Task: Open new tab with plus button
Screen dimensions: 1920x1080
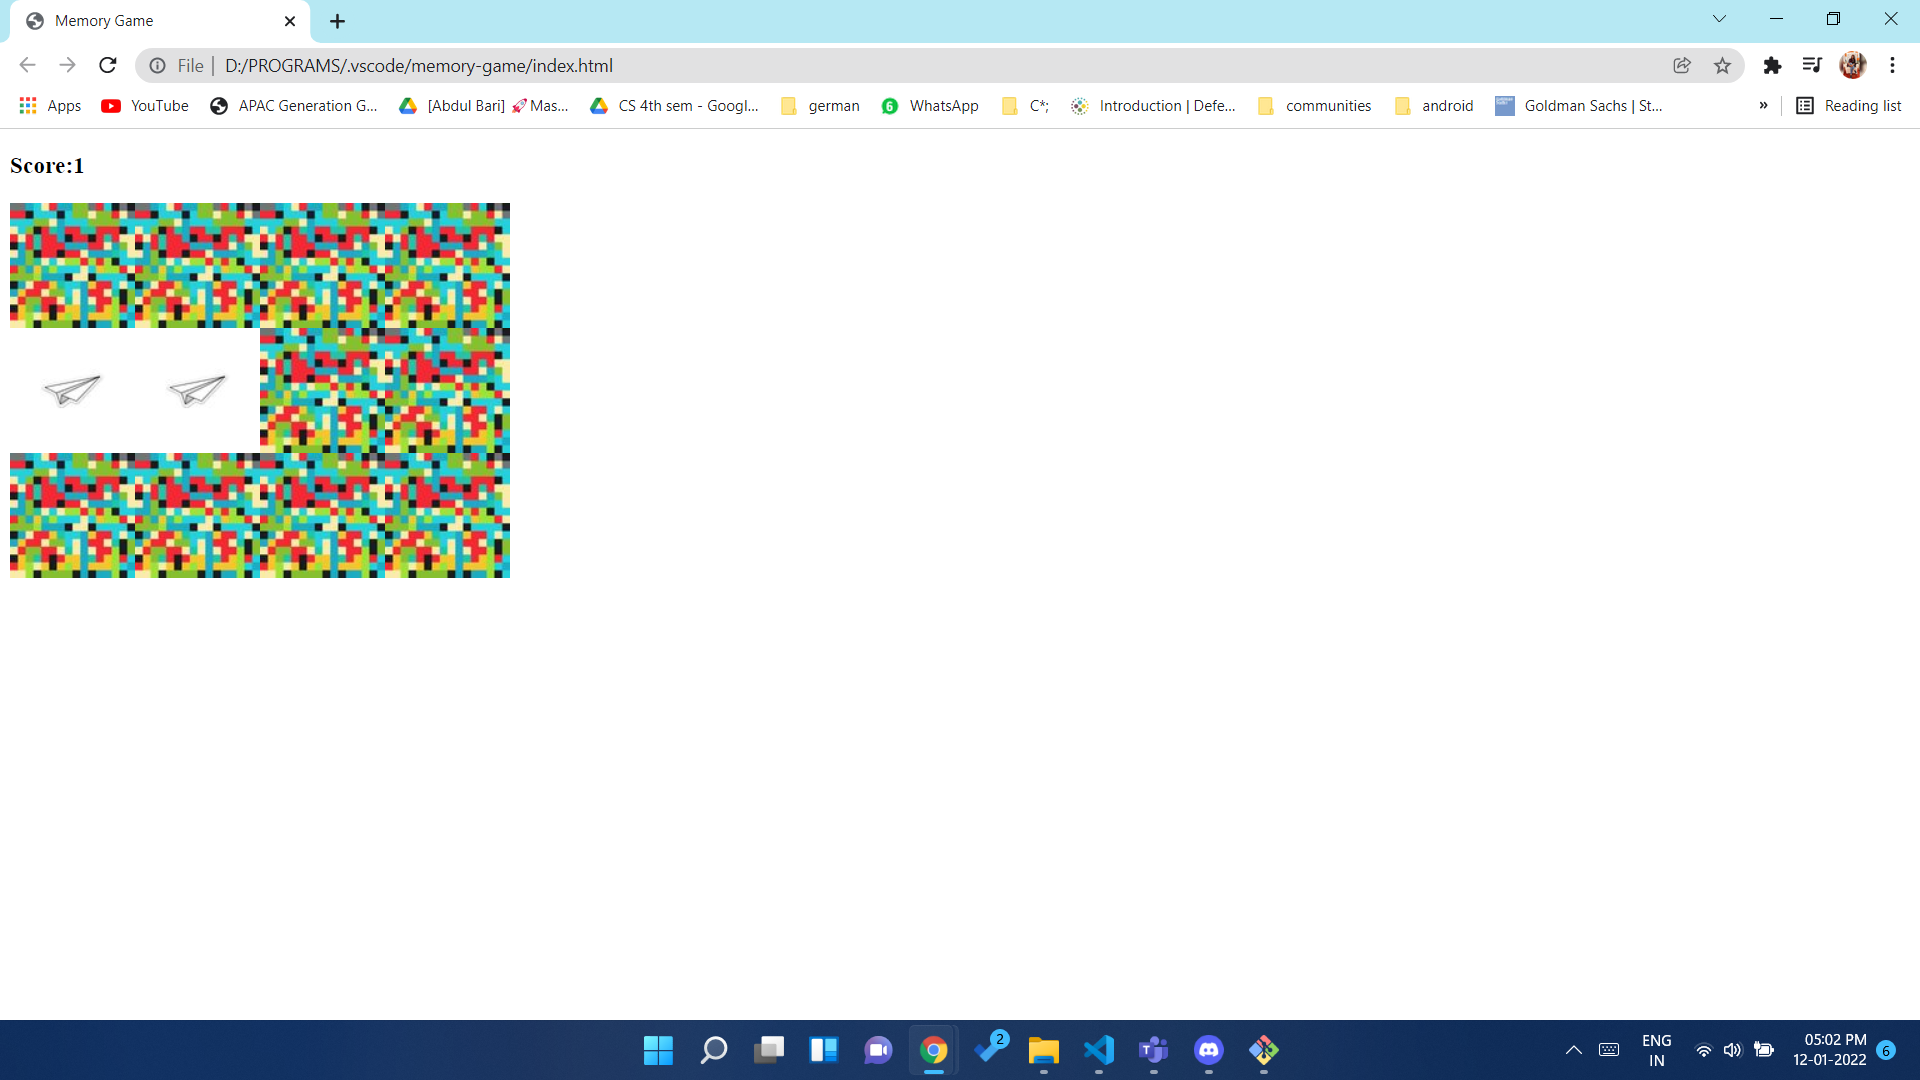Action: click(337, 21)
